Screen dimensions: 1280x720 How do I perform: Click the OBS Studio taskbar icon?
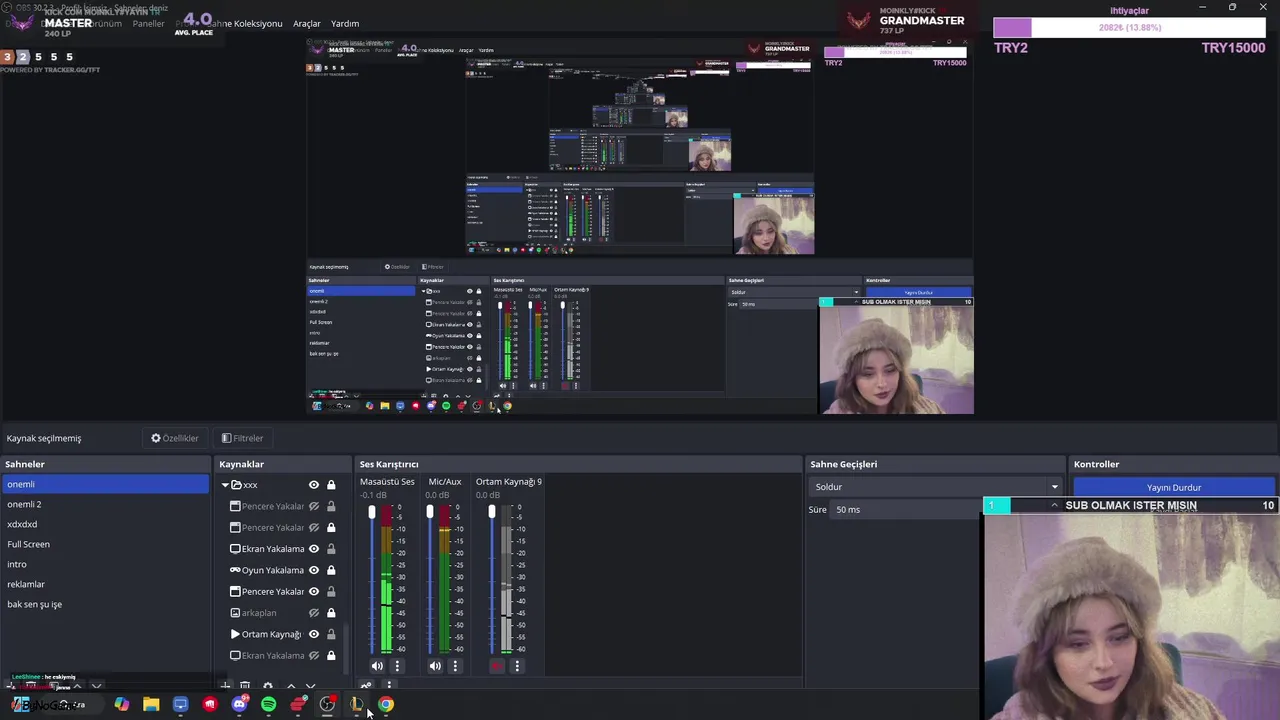[327, 705]
